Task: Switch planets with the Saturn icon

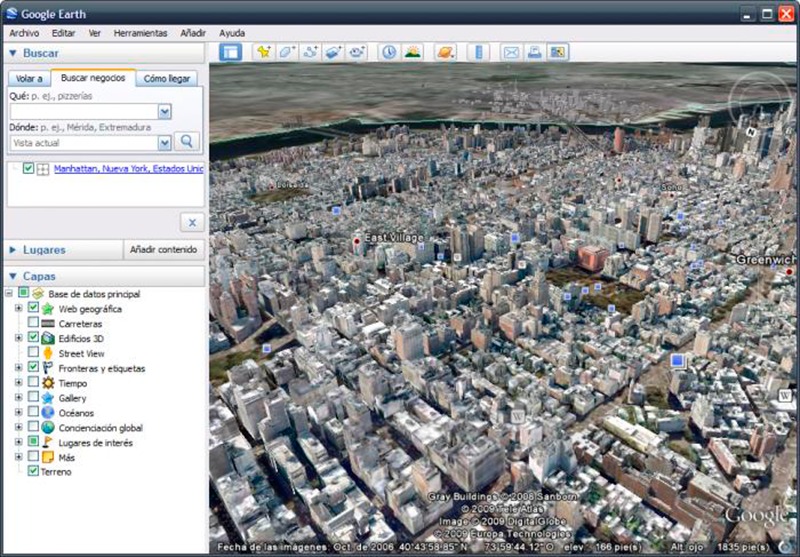Action: click(445, 52)
